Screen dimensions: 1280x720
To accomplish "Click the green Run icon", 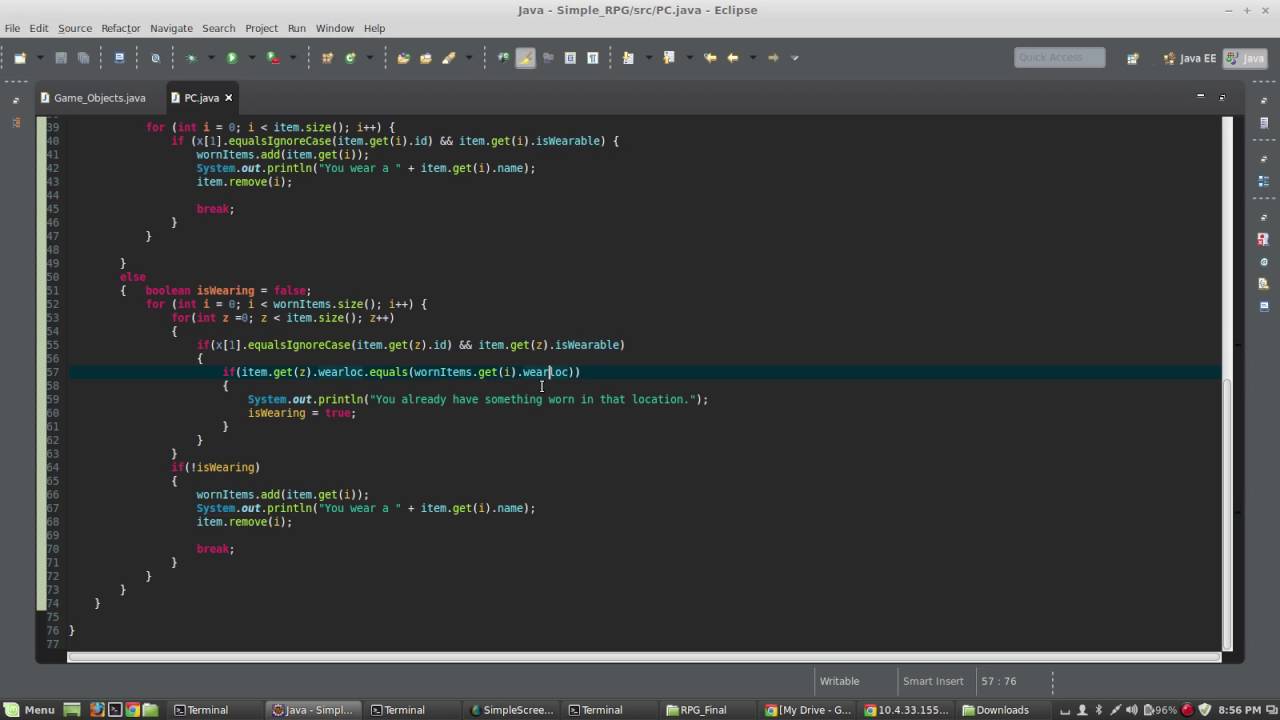I will (x=232, y=58).
